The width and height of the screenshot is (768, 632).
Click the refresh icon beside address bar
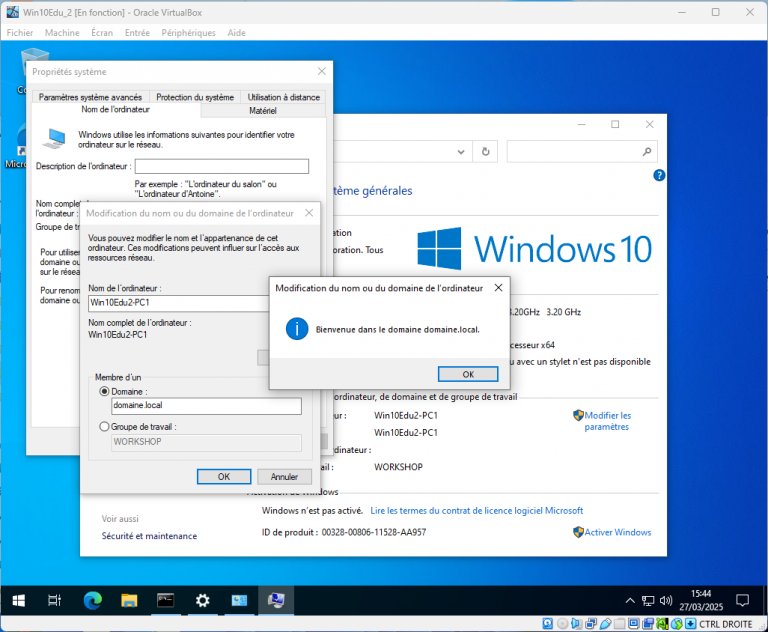(485, 152)
